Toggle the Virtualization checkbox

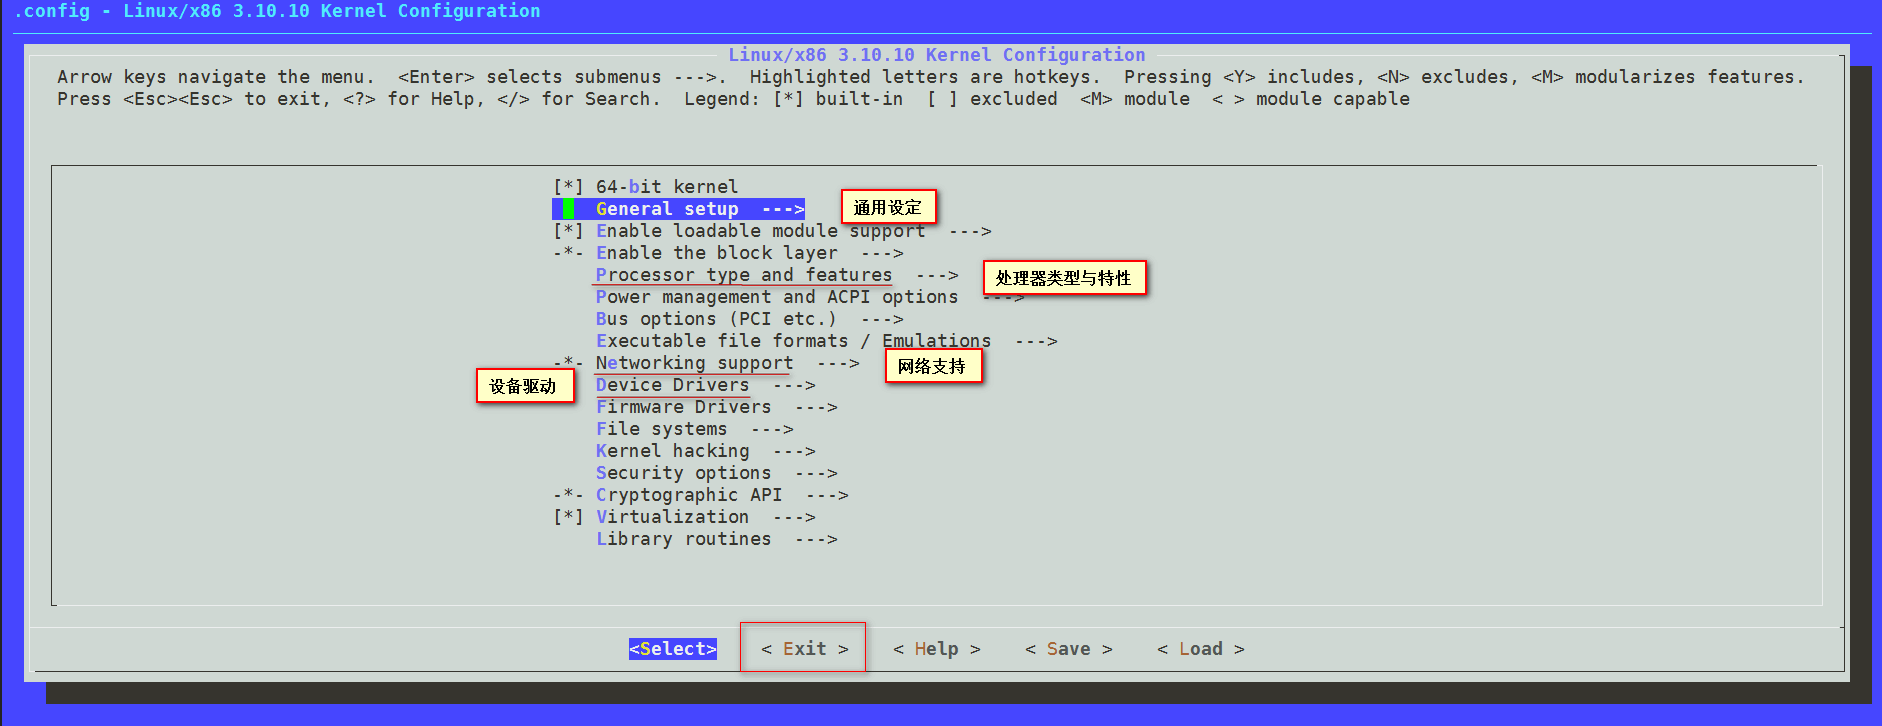[568, 517]
